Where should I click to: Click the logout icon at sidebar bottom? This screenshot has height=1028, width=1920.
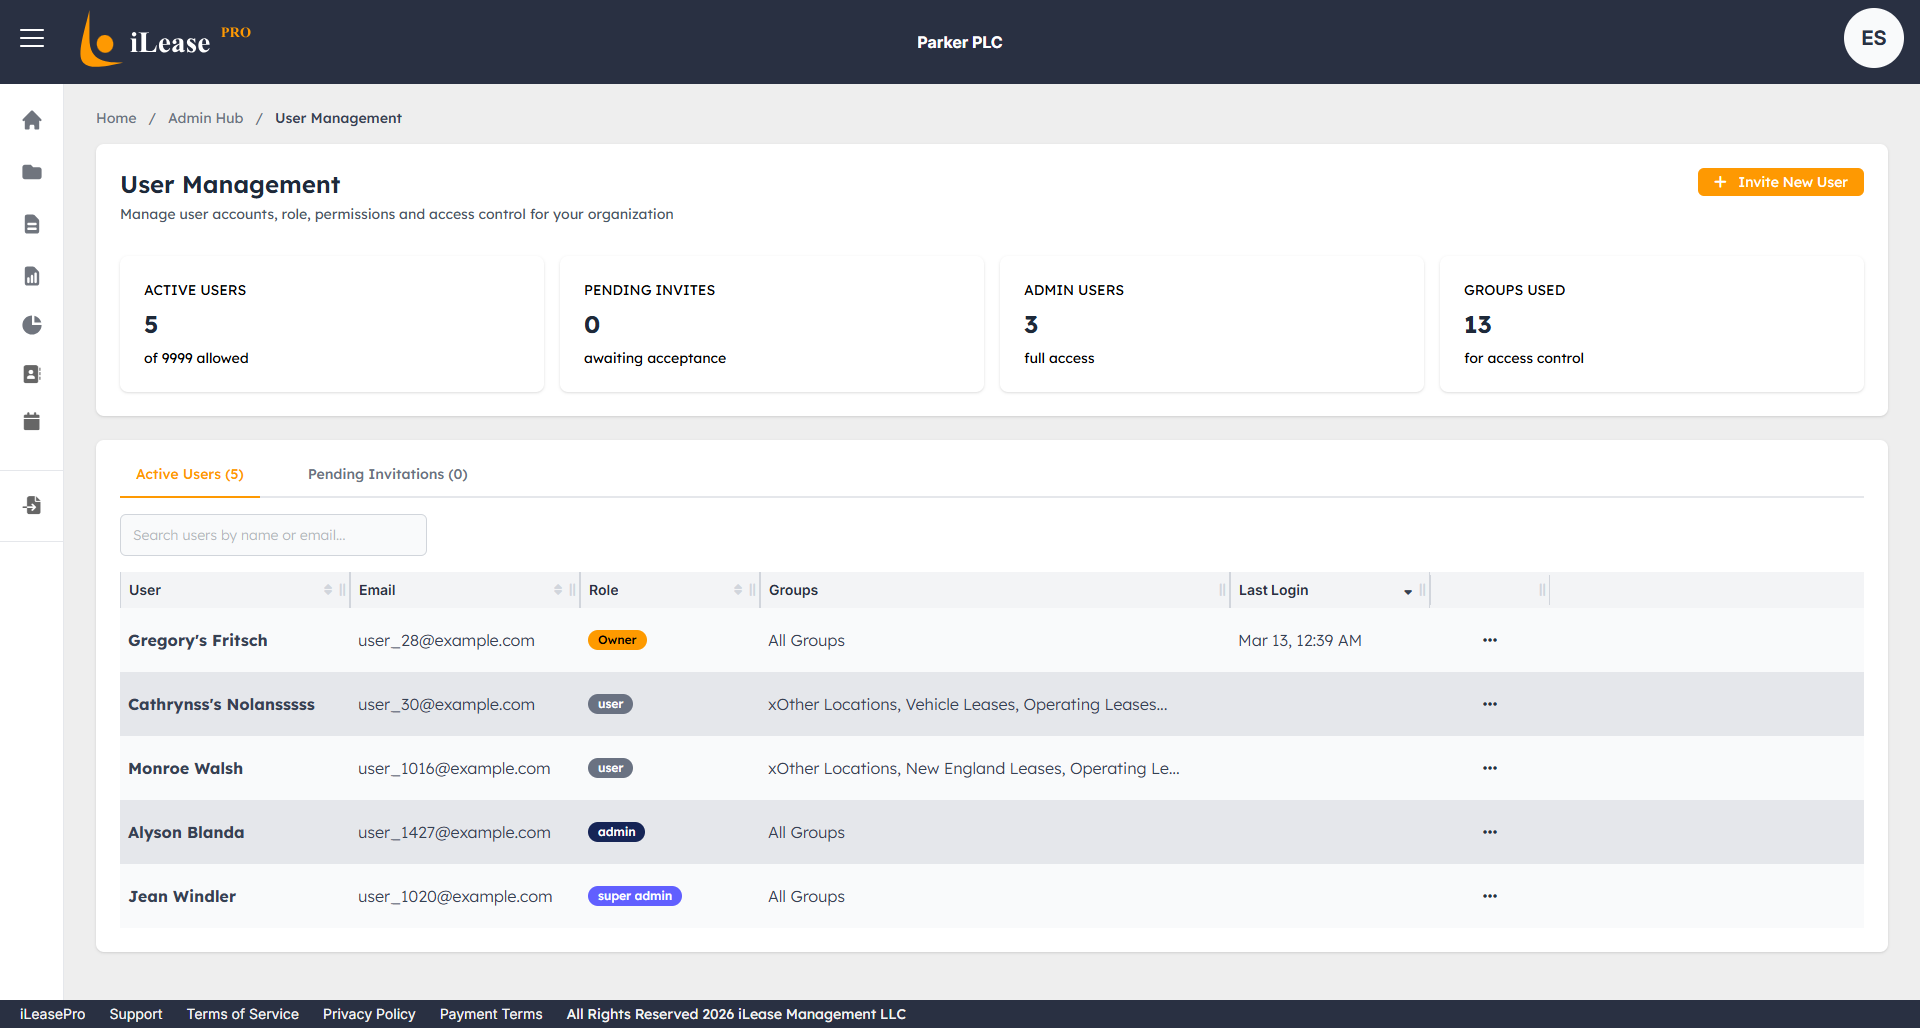[32, 505]
